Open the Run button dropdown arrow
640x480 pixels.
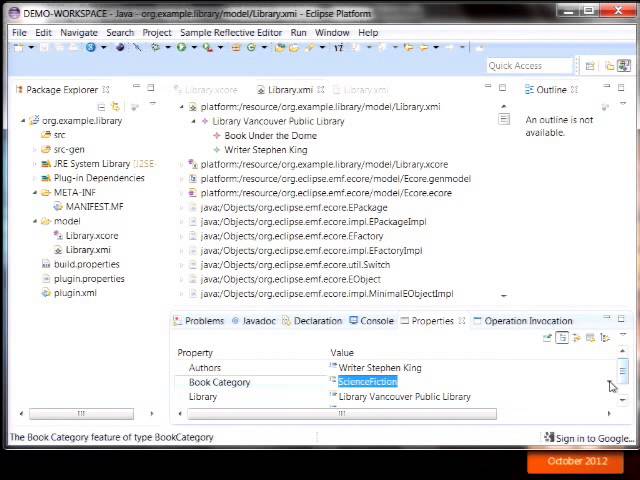(194, 48)
